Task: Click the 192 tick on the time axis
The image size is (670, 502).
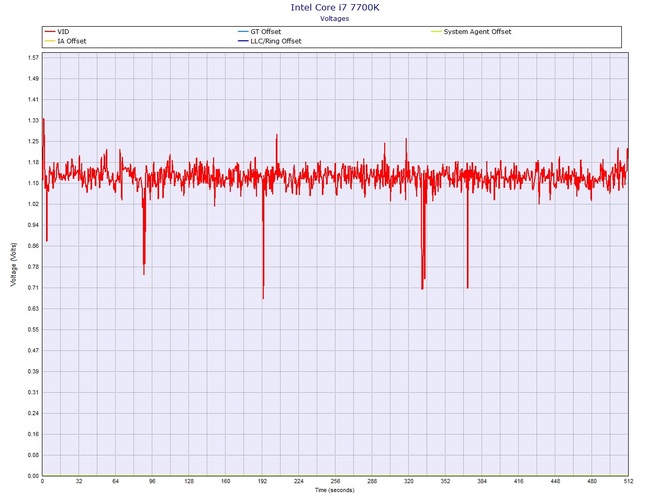Action: (x=262, y=481)
